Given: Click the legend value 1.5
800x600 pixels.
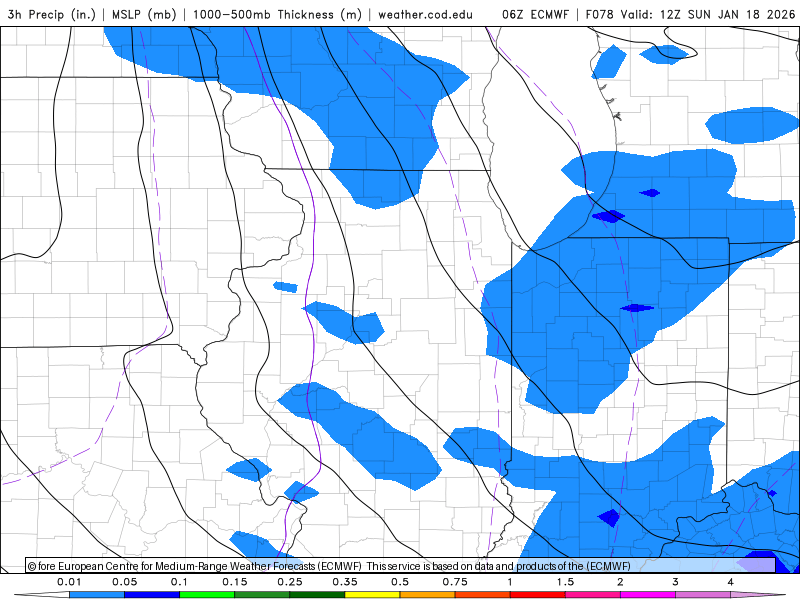Looking at the screenshot, I should (x=565, y=582).
